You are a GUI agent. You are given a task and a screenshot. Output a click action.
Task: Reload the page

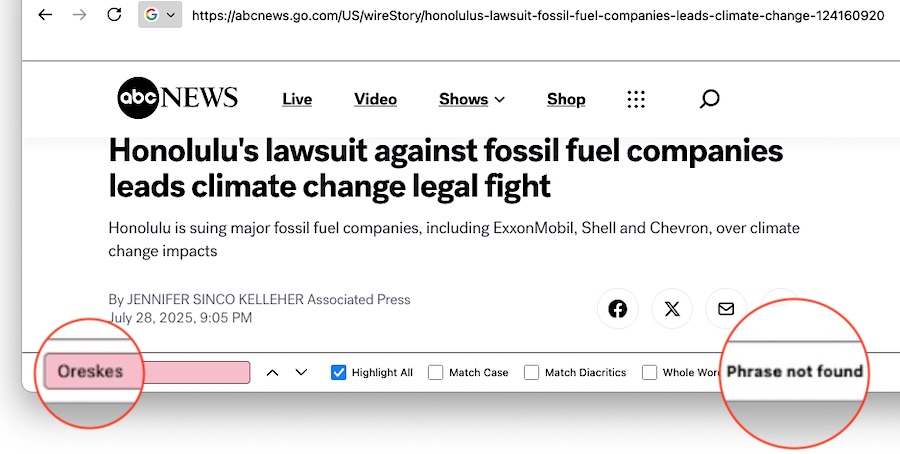[114, 15]
